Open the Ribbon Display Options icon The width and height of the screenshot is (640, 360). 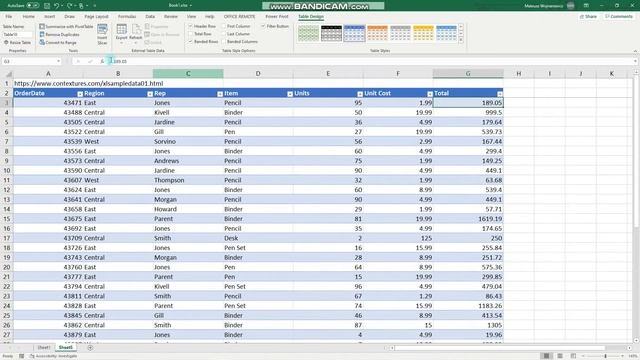click(586, 6)
